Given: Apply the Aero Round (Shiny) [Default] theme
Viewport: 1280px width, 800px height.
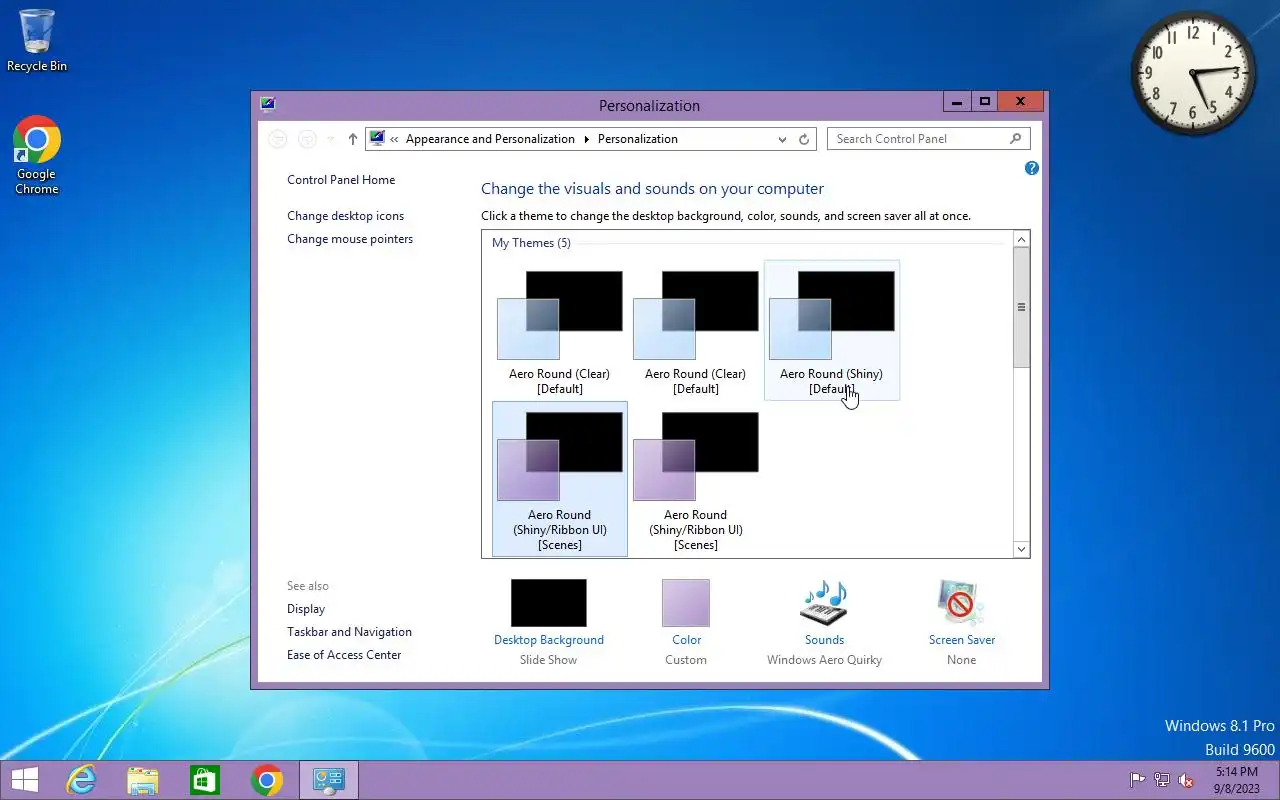Looking at the screenshot, I should pyautogui.click(x=831, y=330).
